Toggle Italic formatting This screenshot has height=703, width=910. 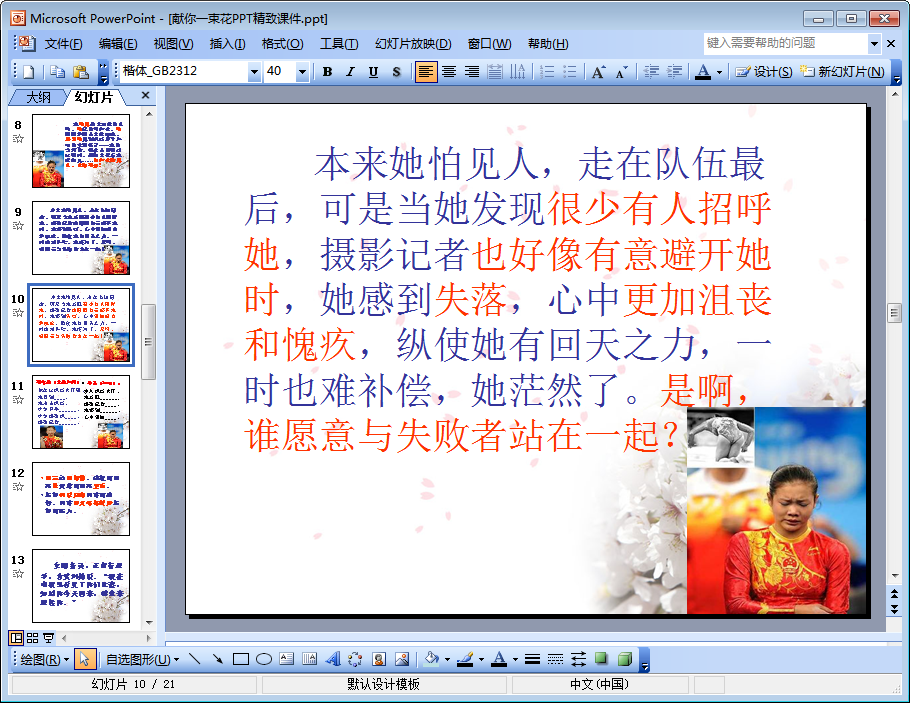pyautogui.click(x=350, y=72)
